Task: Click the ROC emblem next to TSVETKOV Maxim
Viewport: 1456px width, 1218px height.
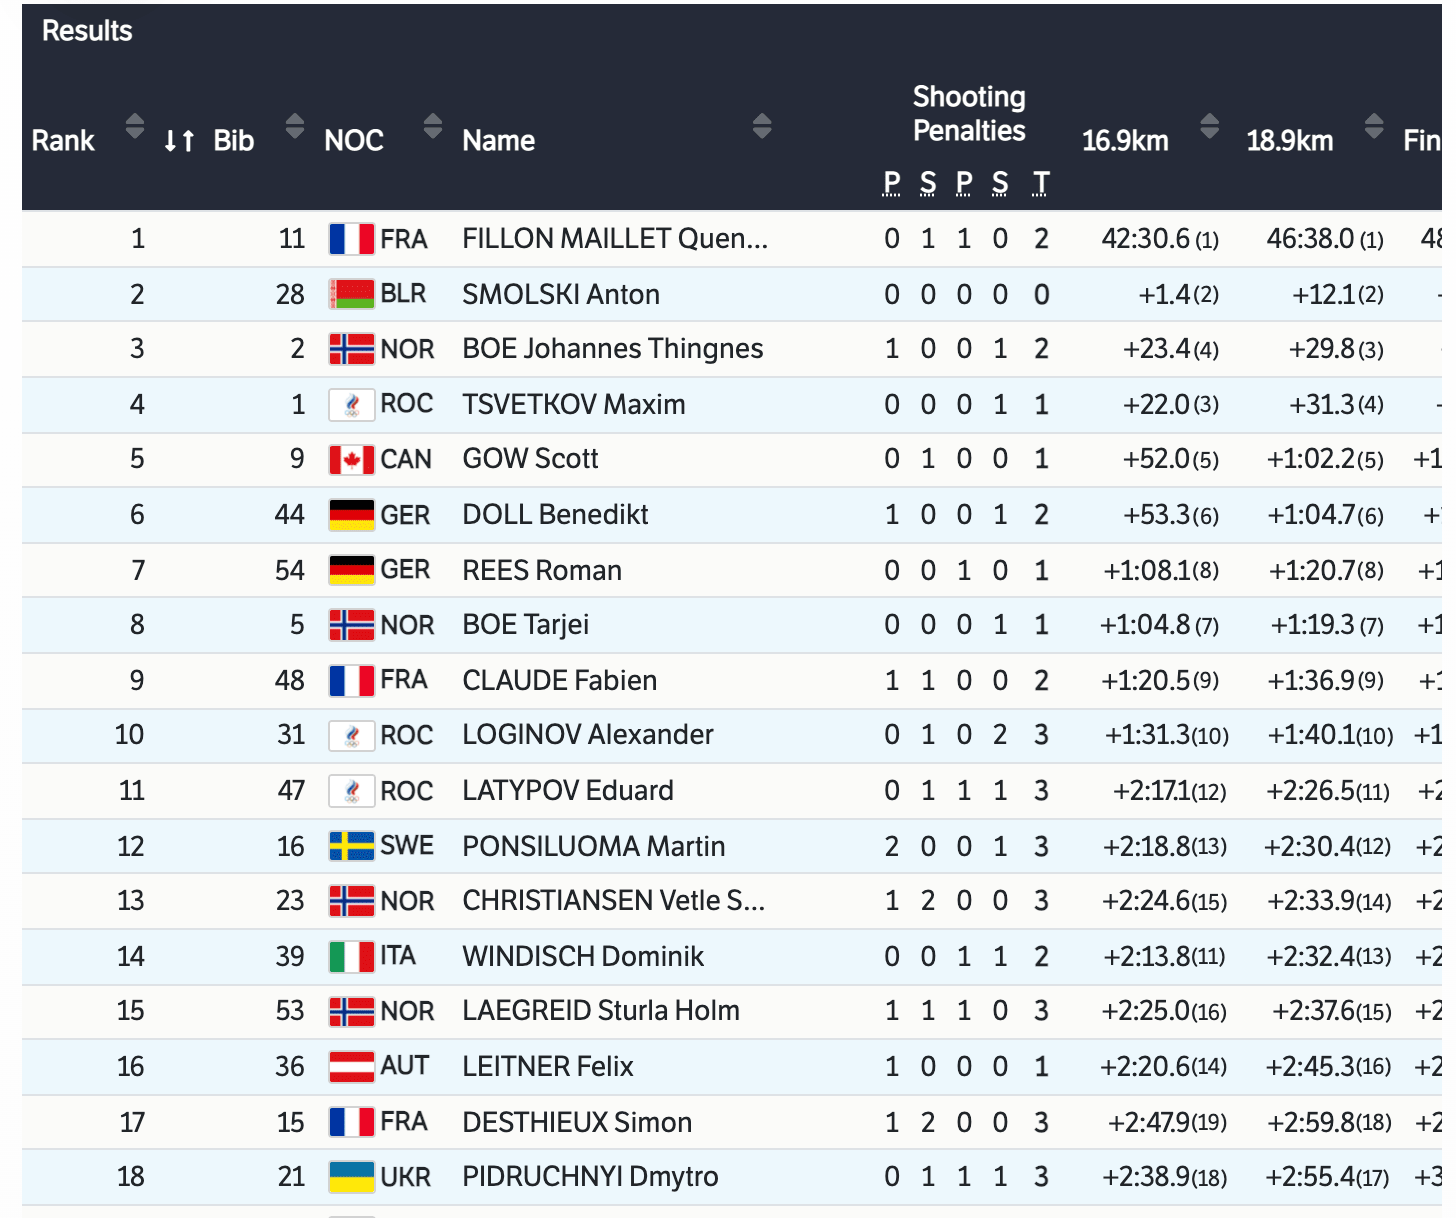Action: click(x=351, y=405)
